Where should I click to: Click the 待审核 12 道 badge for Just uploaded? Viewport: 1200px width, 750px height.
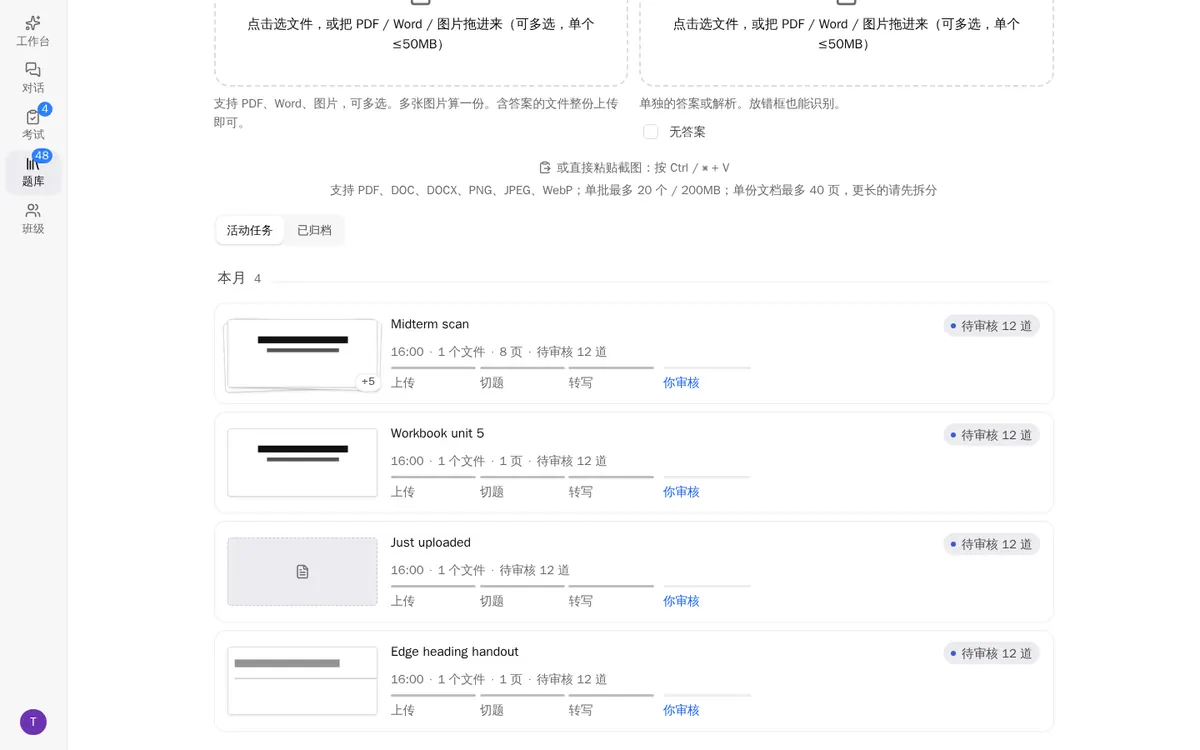click(x=991, y=544)
